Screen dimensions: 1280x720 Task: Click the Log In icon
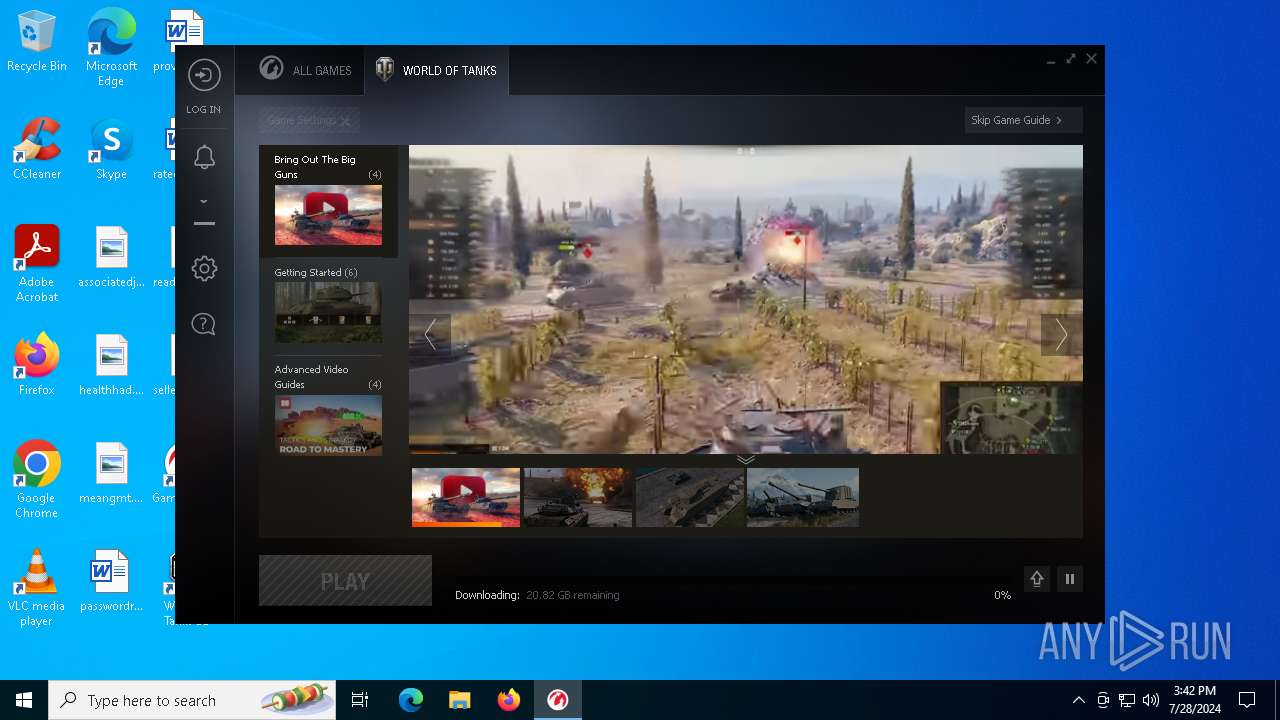click(204, 76)
